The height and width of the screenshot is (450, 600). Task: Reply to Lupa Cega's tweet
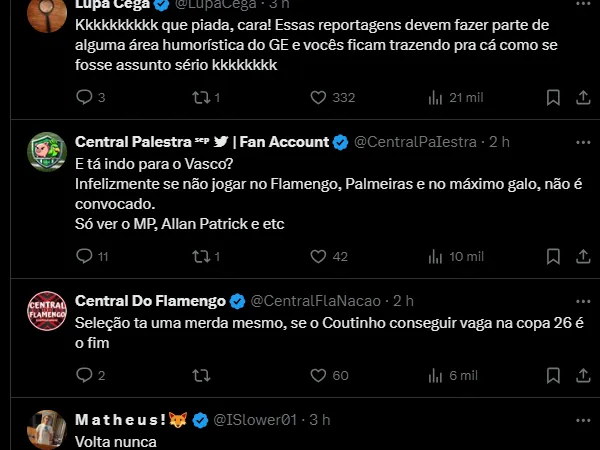85,97
